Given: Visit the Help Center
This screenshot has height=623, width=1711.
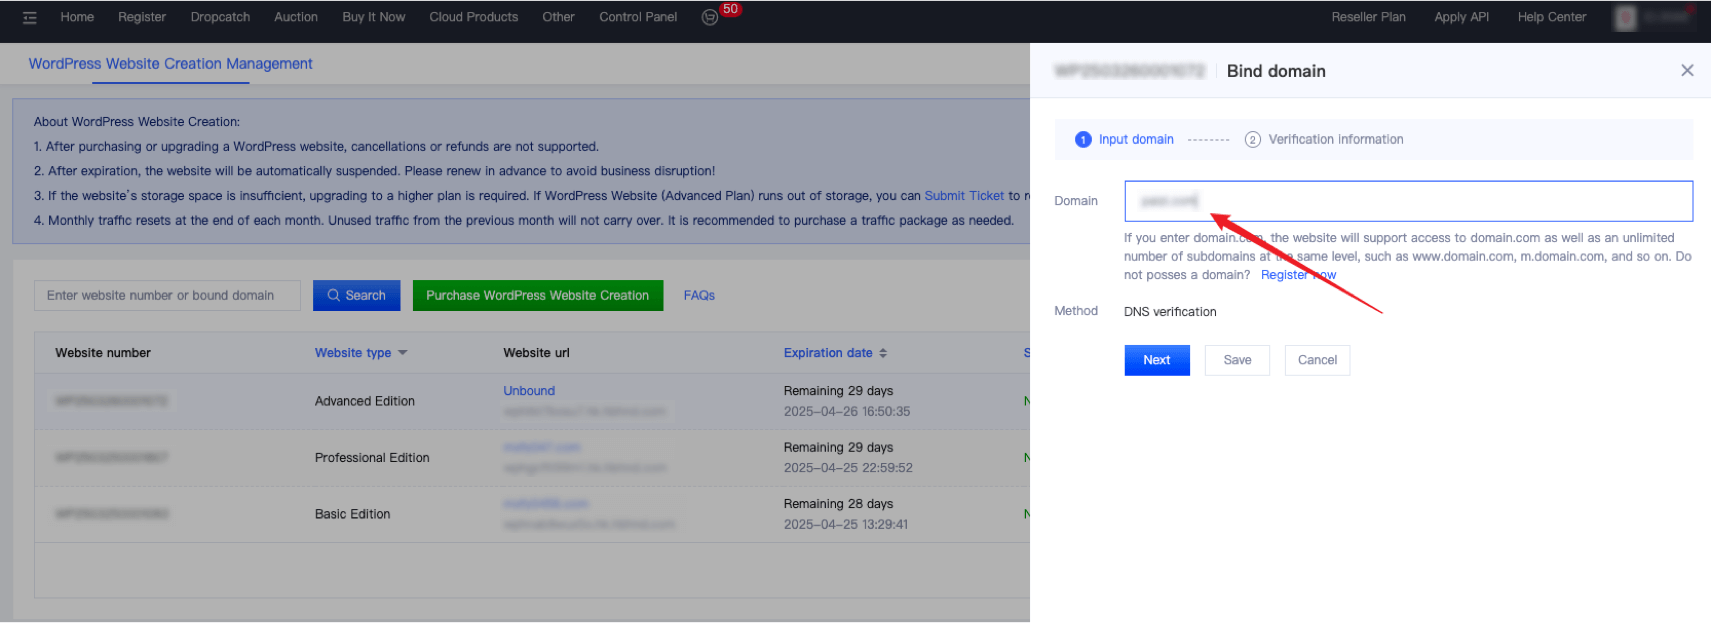Looking at the screenshot, I should [1552, 17].
